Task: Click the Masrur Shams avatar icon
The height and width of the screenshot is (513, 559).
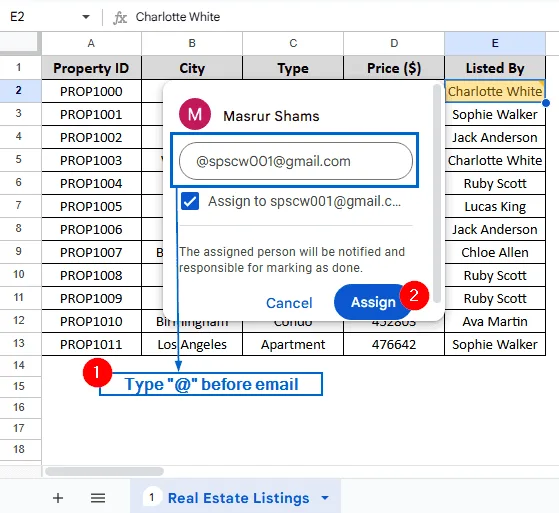Action: click(x=195, y=114)
